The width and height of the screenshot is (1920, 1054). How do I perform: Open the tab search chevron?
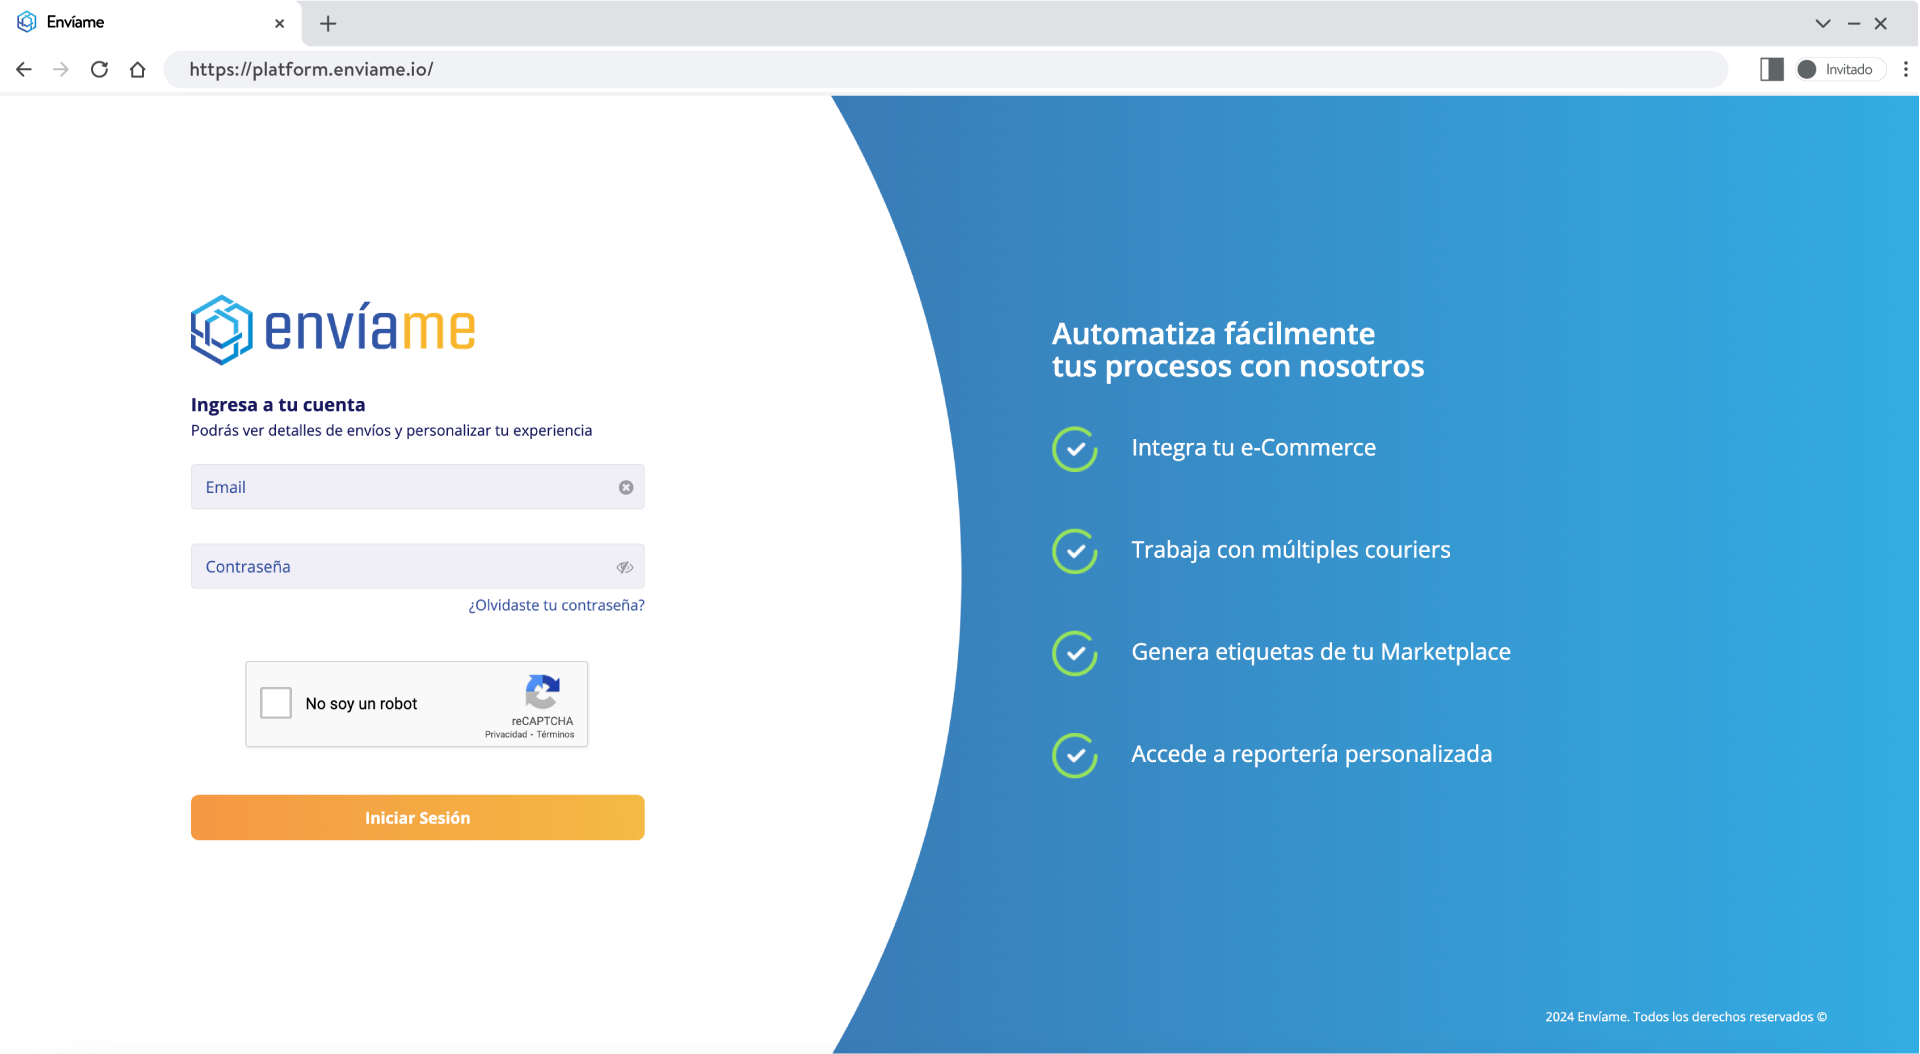click(x=1823, y=23)
